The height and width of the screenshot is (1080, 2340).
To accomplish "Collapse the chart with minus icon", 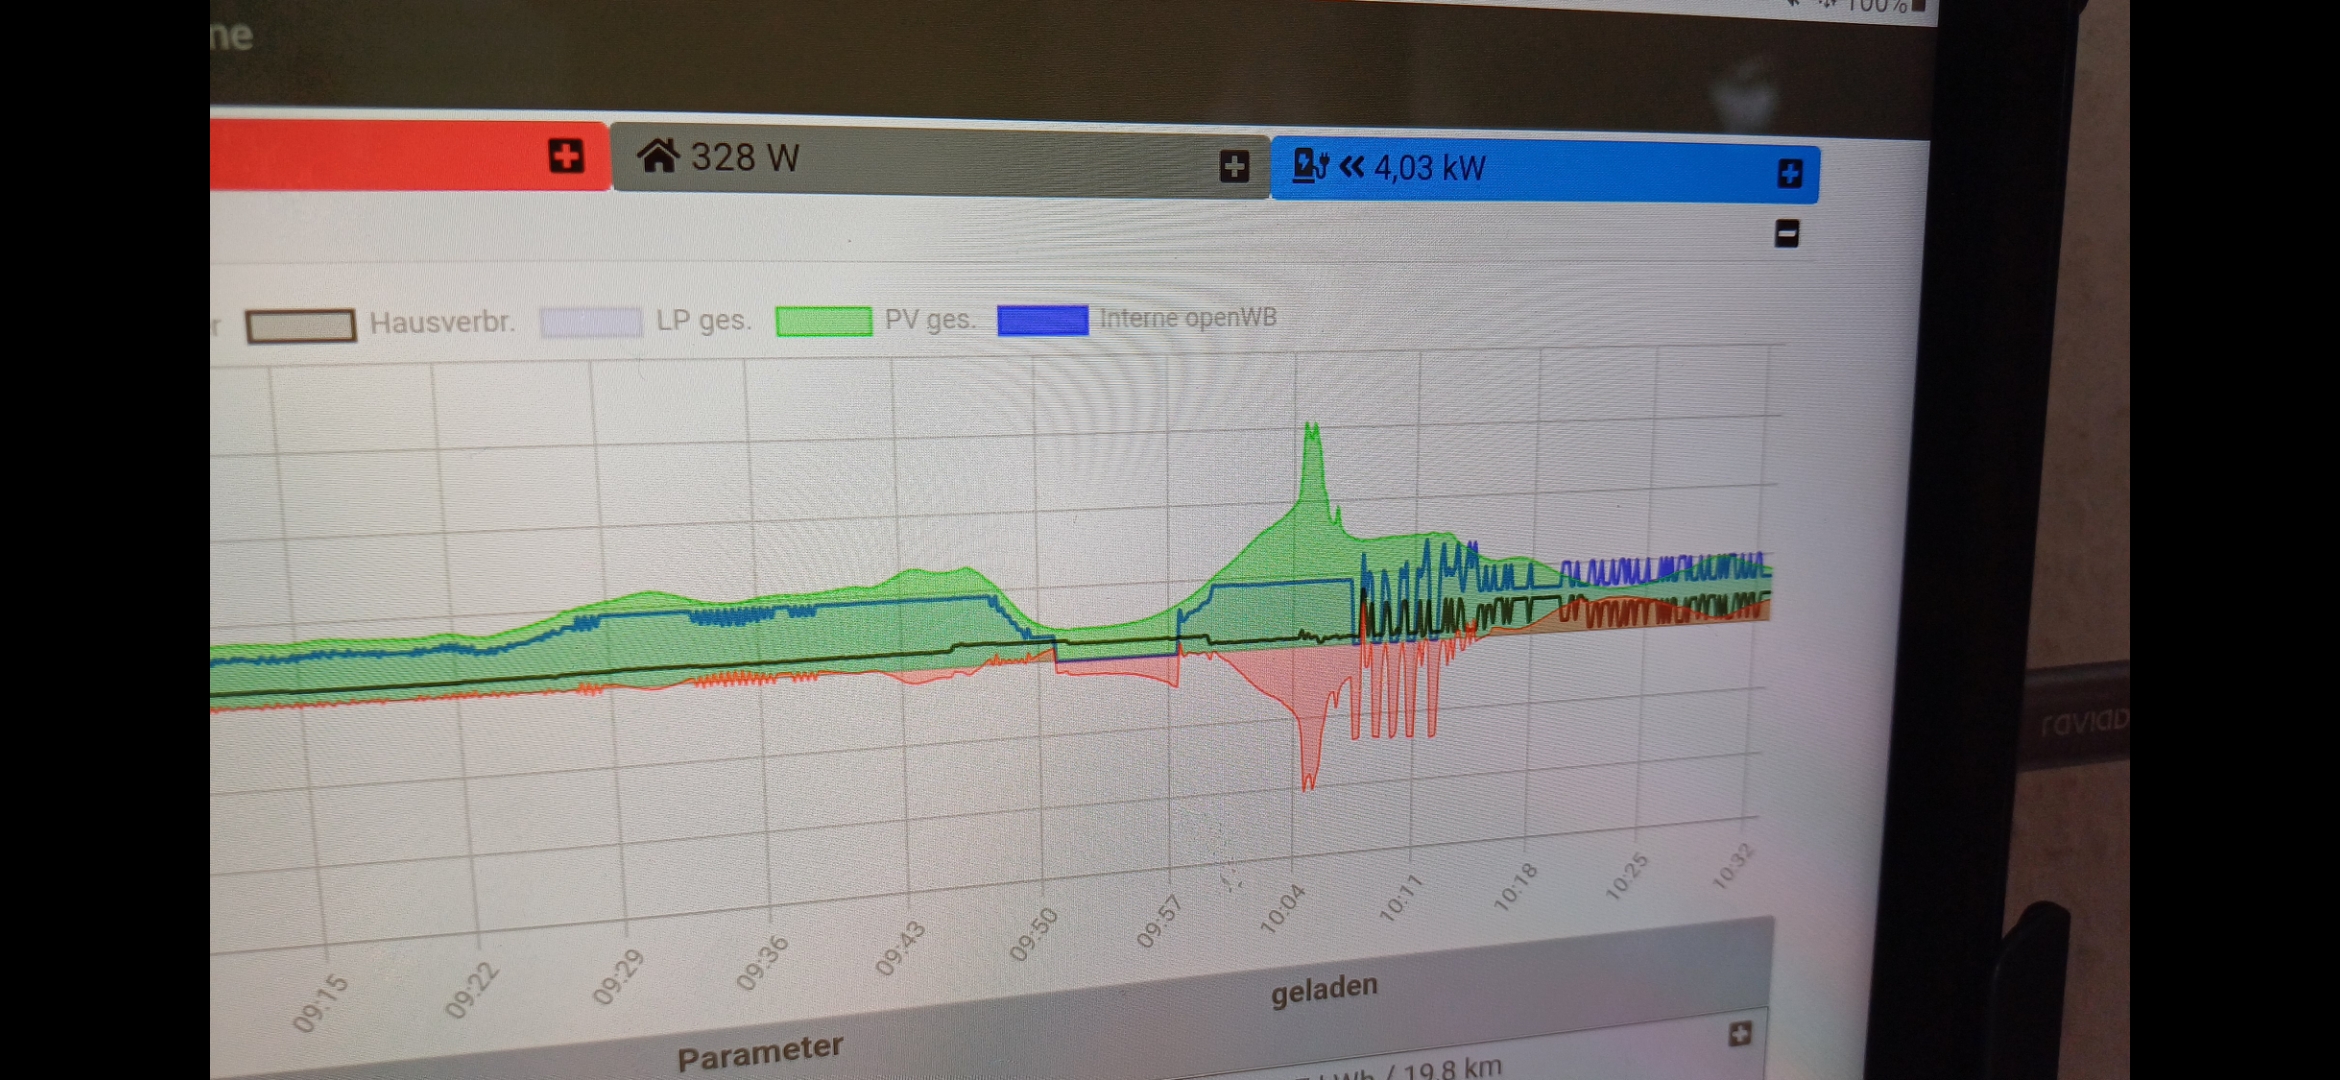I will [1787, 234].
